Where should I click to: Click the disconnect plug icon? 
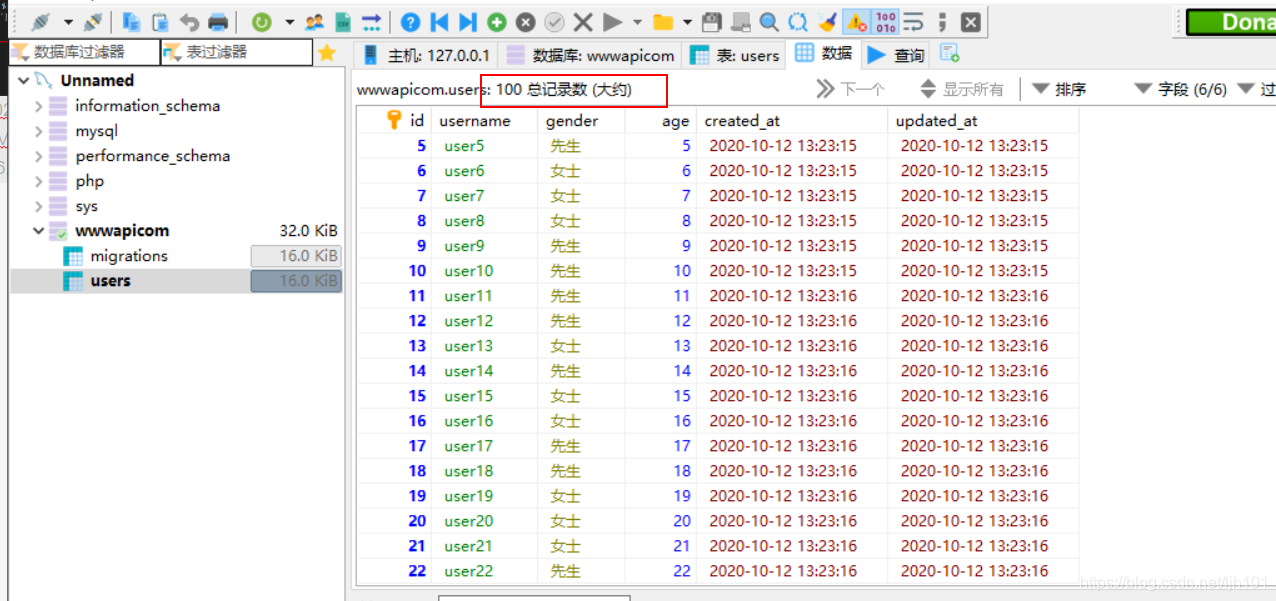[x=93, y=21]
